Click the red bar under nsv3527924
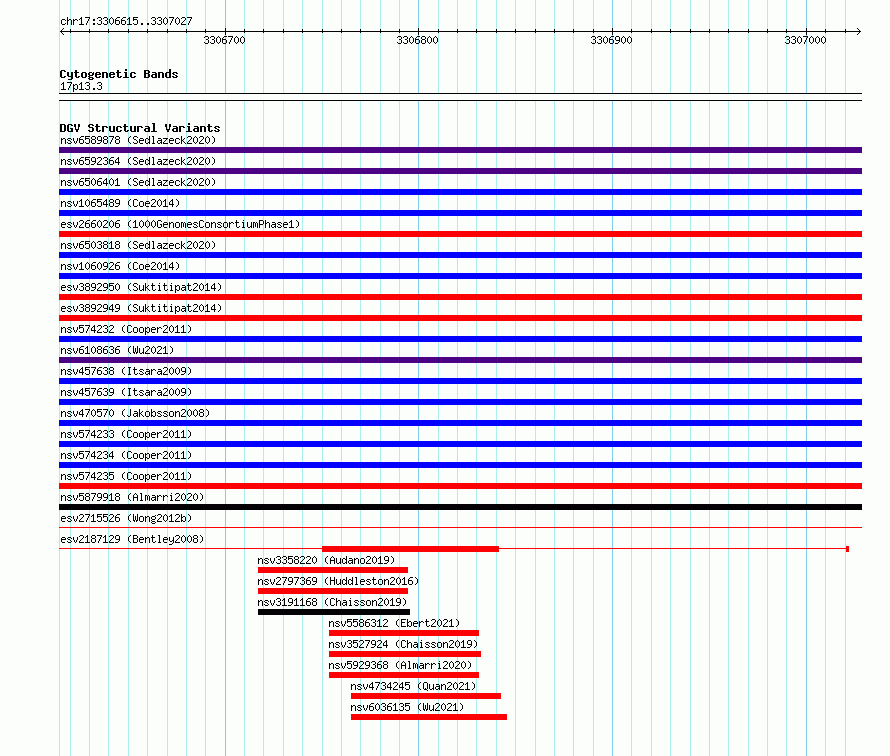 pos(405,654)
